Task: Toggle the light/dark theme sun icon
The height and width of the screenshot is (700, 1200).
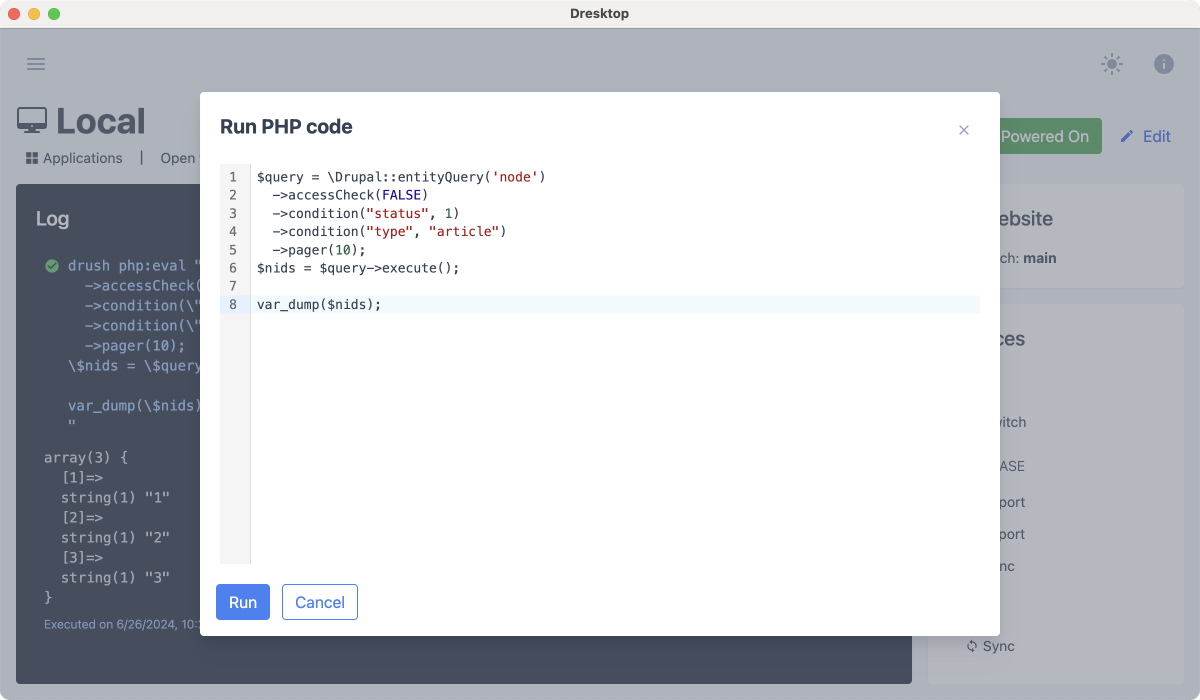Action: click(1111, 63)
